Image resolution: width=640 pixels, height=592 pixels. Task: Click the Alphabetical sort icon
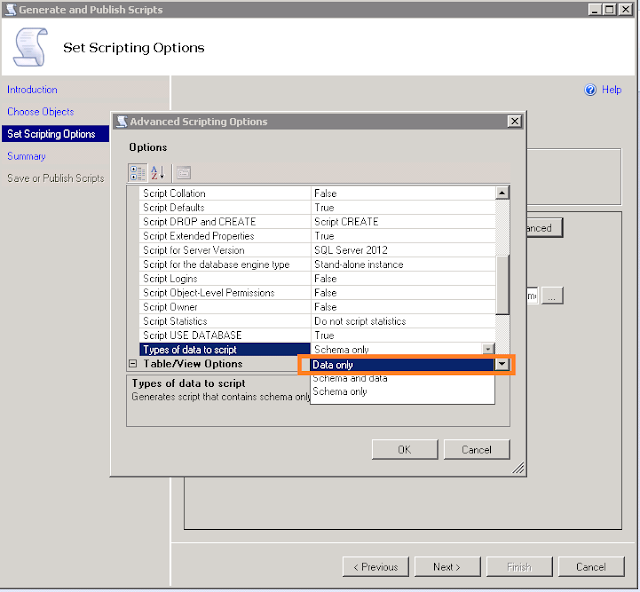158,173
